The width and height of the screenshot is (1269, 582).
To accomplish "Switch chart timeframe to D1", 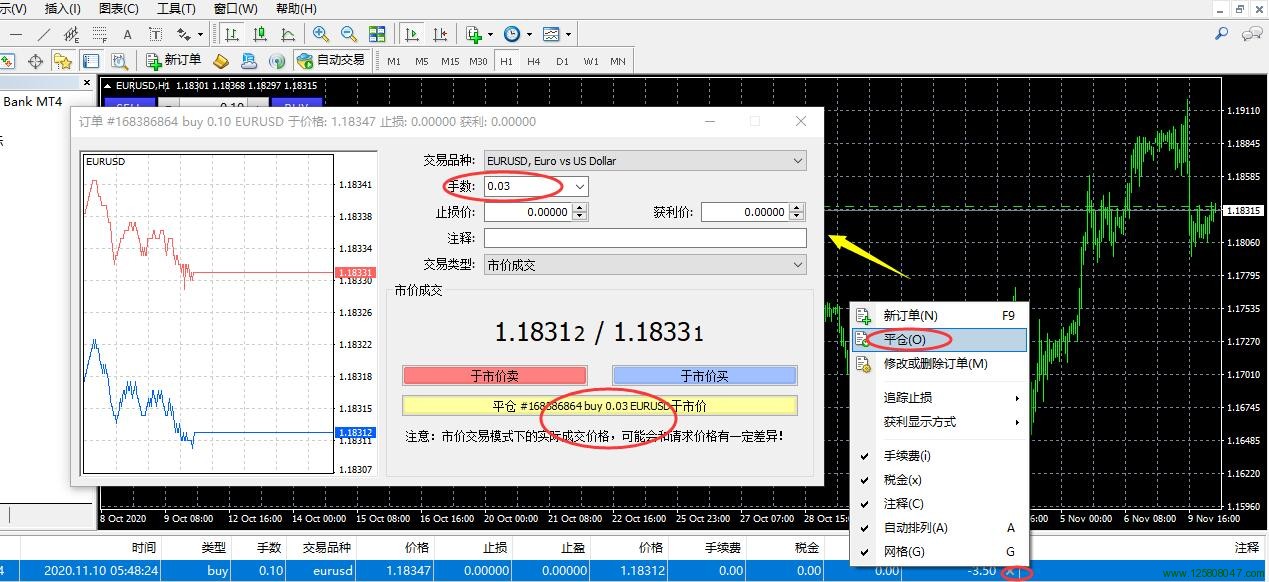I will 562,61.
